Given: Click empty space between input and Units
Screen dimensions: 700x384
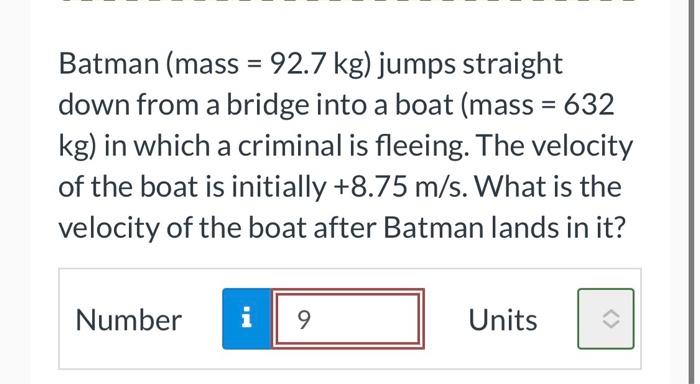Looking at the screenshot, I should tap(446, 319).
